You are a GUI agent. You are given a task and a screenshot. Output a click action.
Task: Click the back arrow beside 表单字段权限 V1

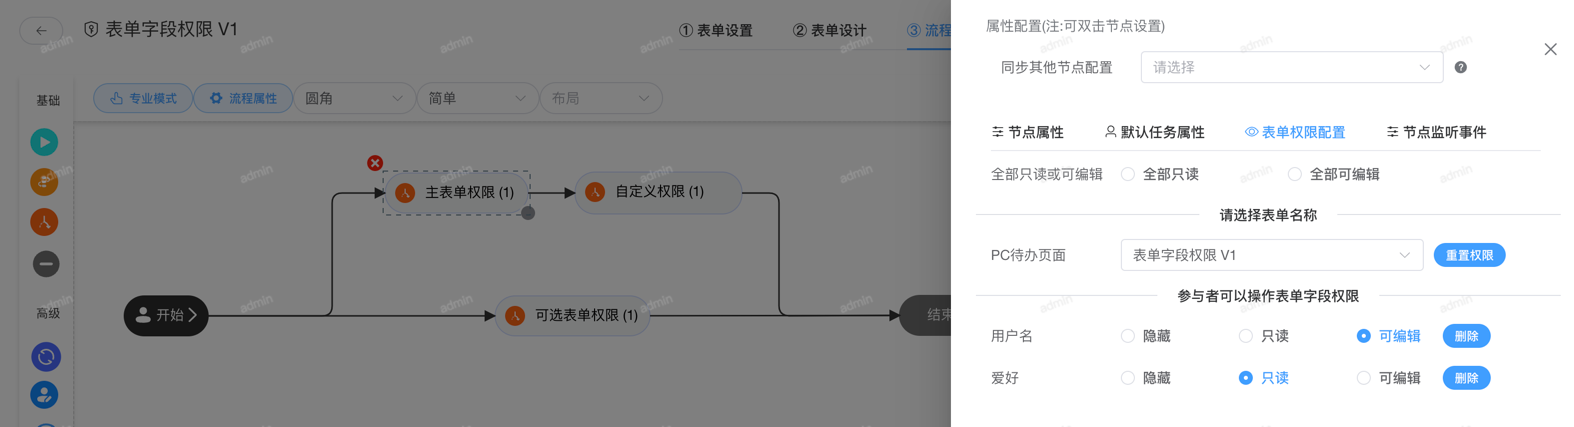click(41, 31)
